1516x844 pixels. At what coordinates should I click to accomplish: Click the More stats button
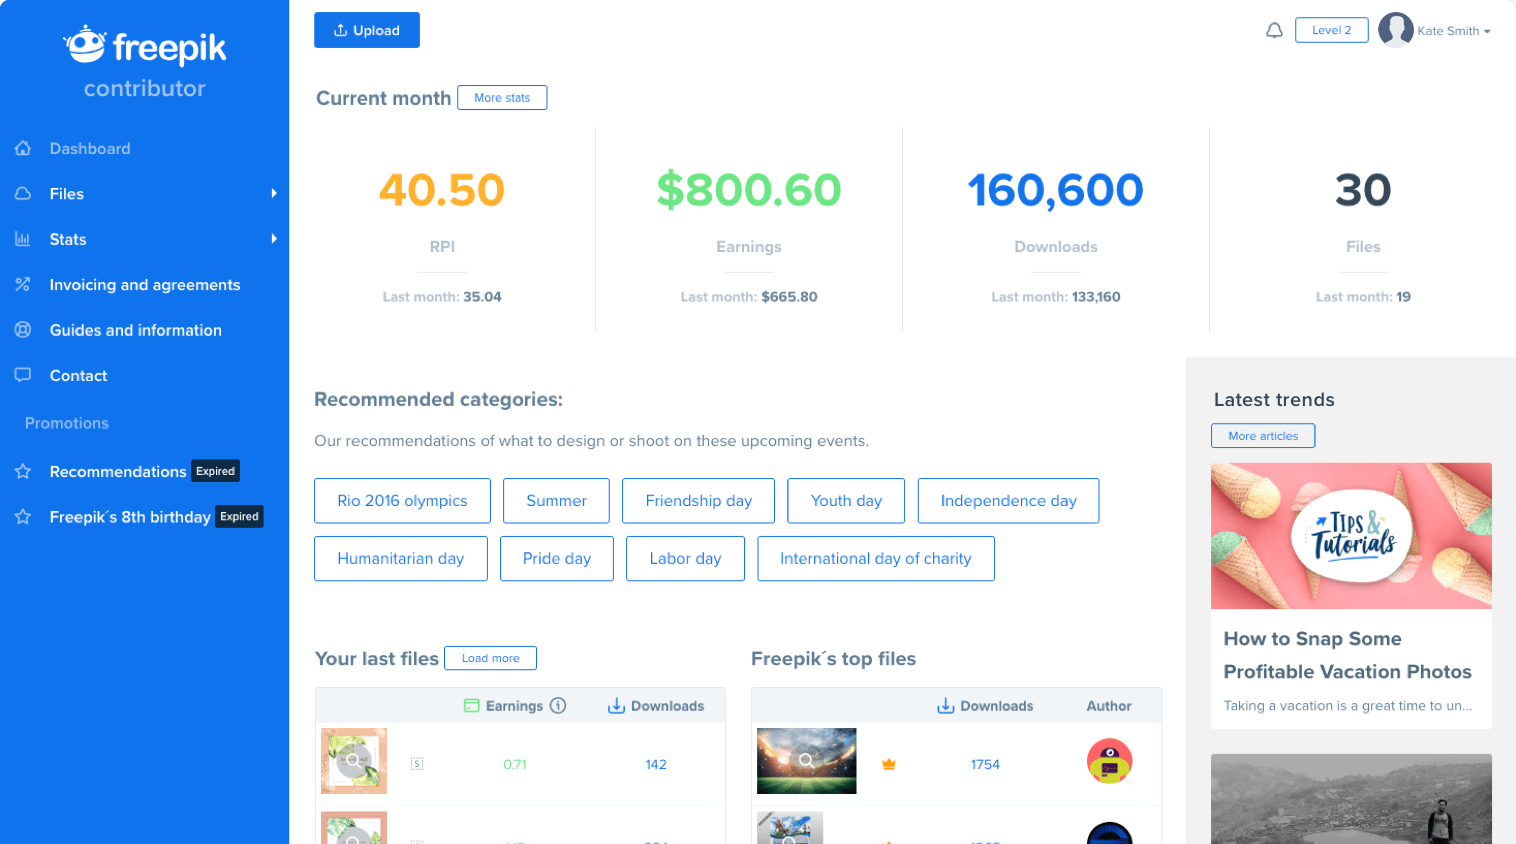(x=502, y=98)
